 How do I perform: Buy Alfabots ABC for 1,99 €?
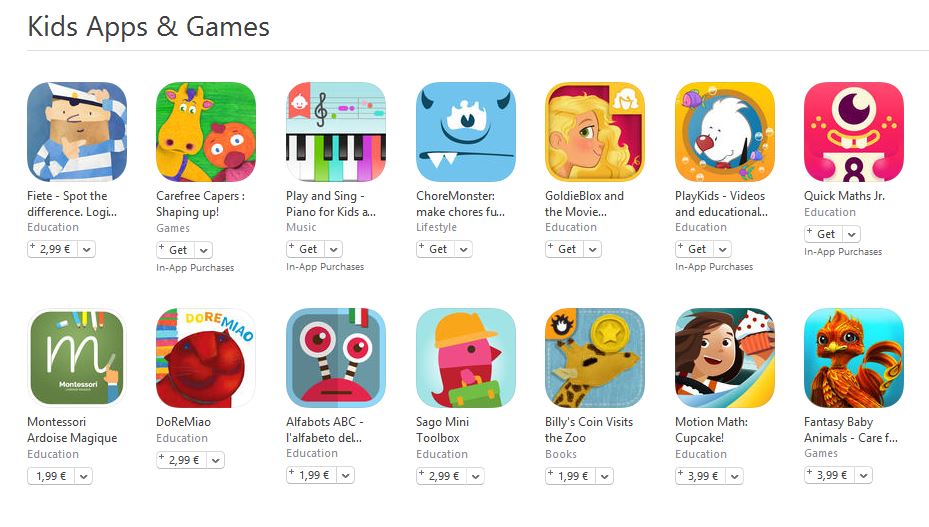click(x=313, y=475)
